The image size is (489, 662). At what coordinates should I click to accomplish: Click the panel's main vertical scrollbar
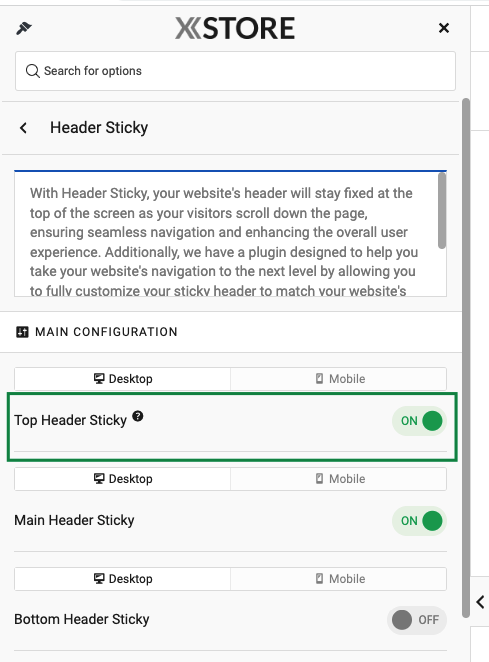pyautogui.click(x=466, y=358)
